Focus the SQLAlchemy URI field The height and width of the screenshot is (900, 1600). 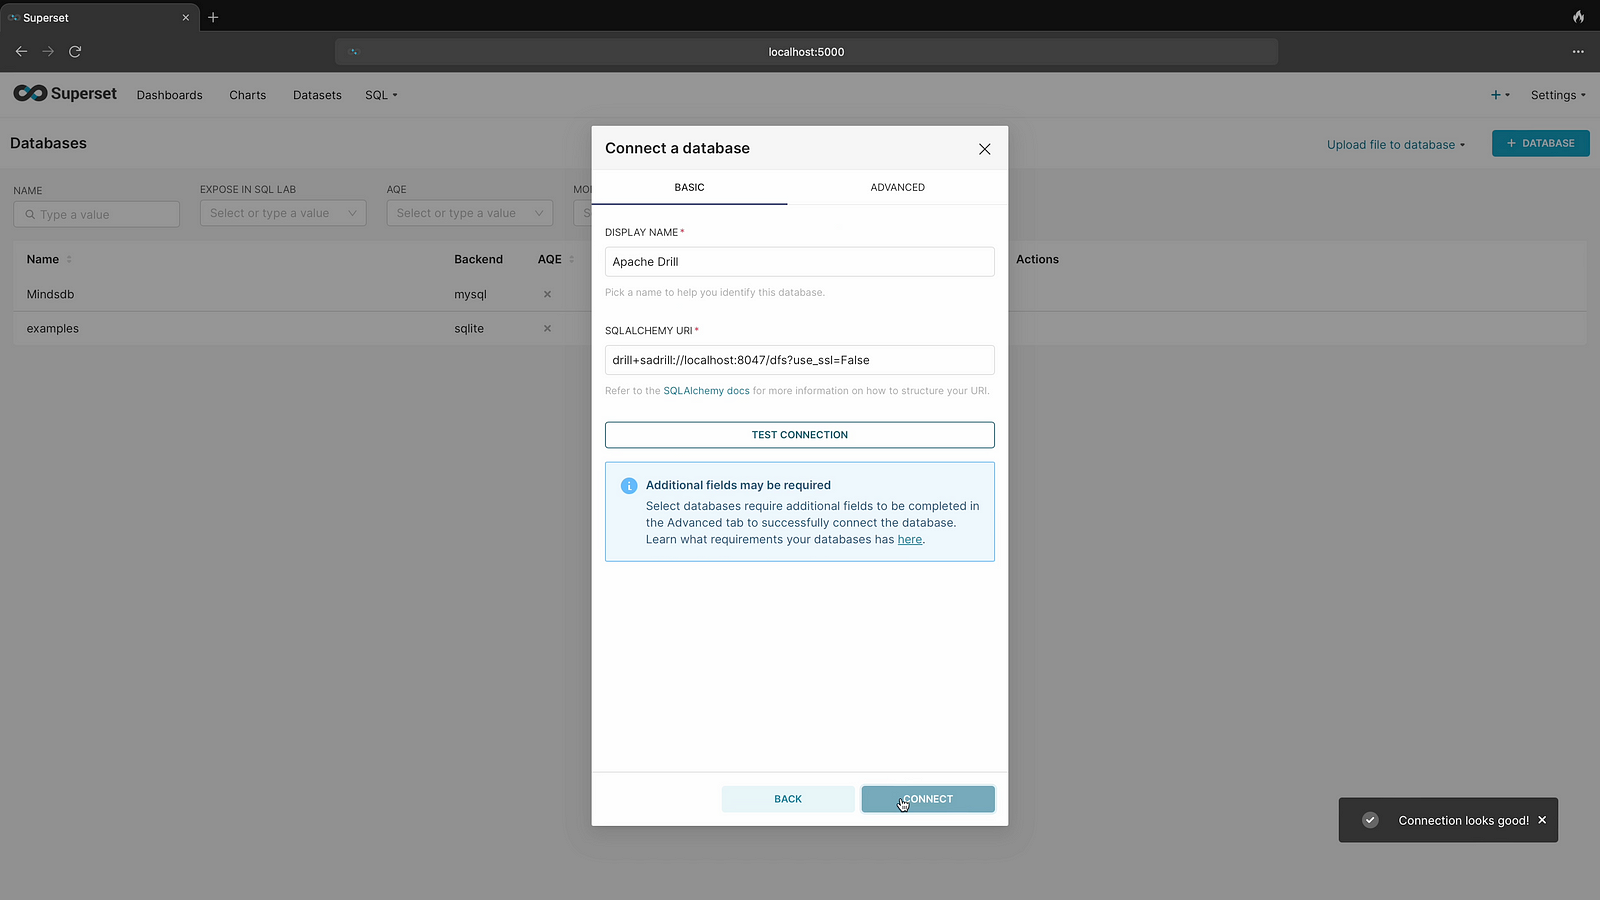pos(799,360)
